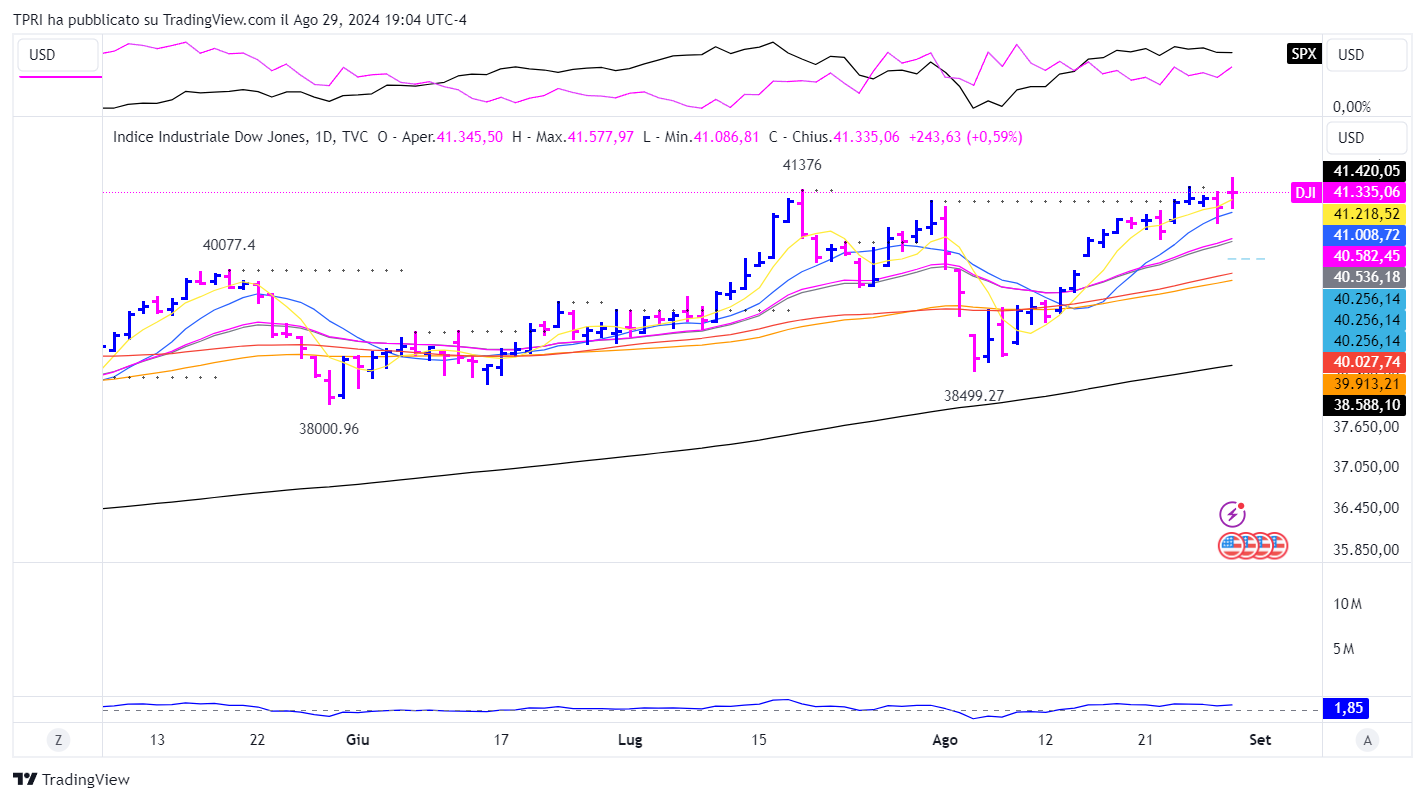Click the Set month label on the time axis
This screenshot has width=1425, height=801.
(x=1260, y=740)
